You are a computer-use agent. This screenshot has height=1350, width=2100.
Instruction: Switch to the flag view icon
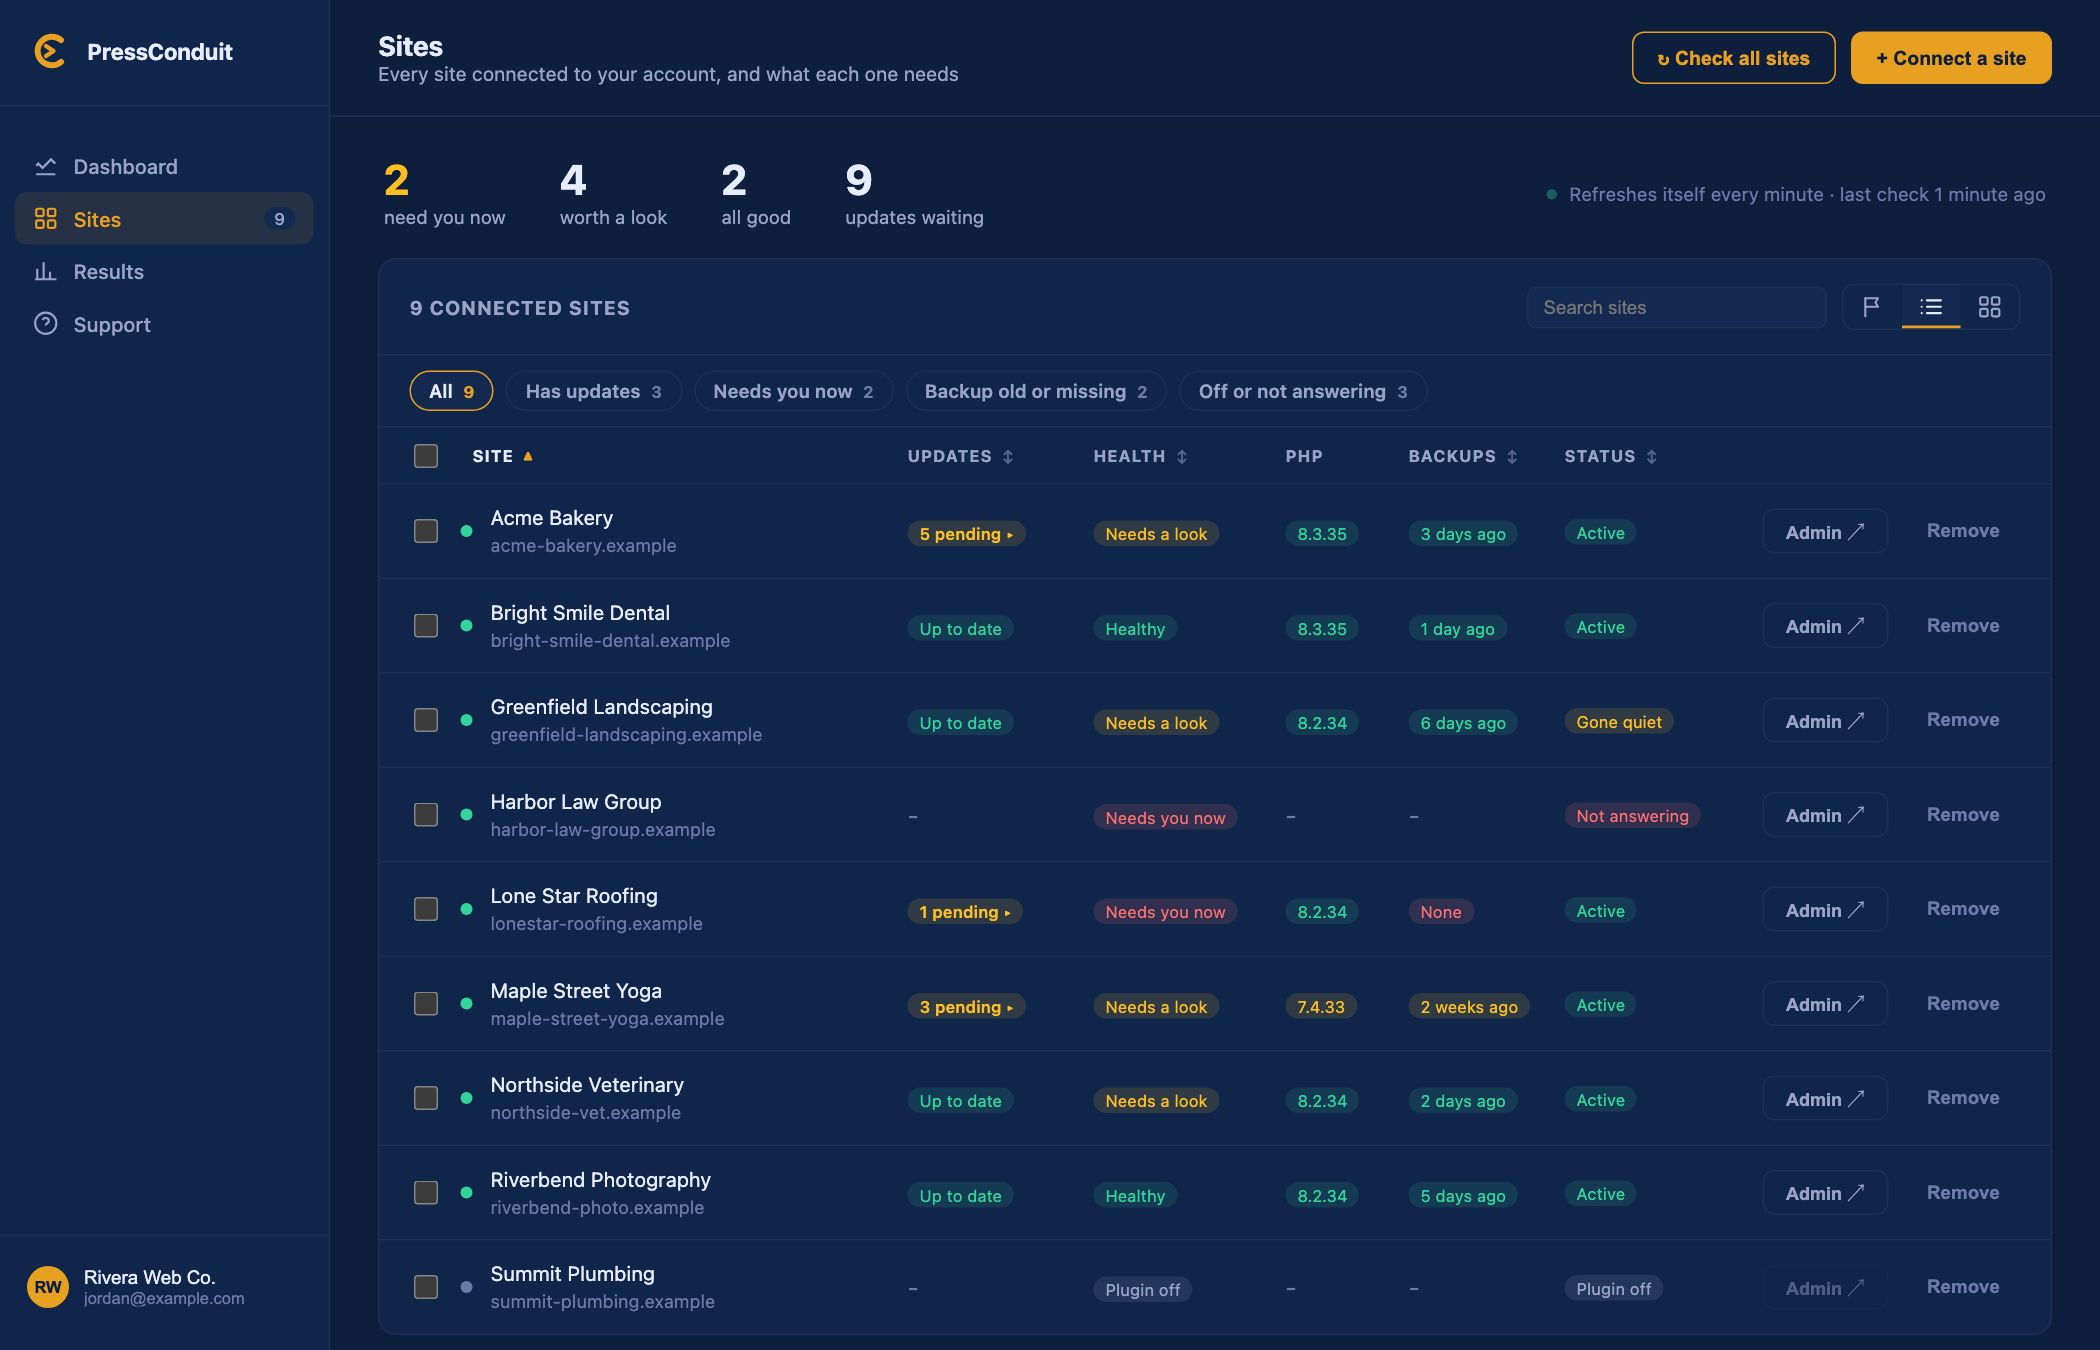1872,307
